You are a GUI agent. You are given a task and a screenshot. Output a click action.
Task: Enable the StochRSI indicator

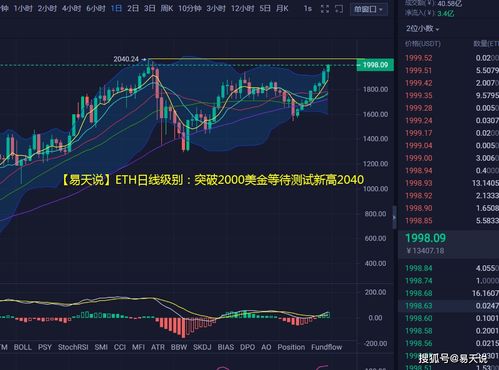pyautogui.click(x=73, y=347)
